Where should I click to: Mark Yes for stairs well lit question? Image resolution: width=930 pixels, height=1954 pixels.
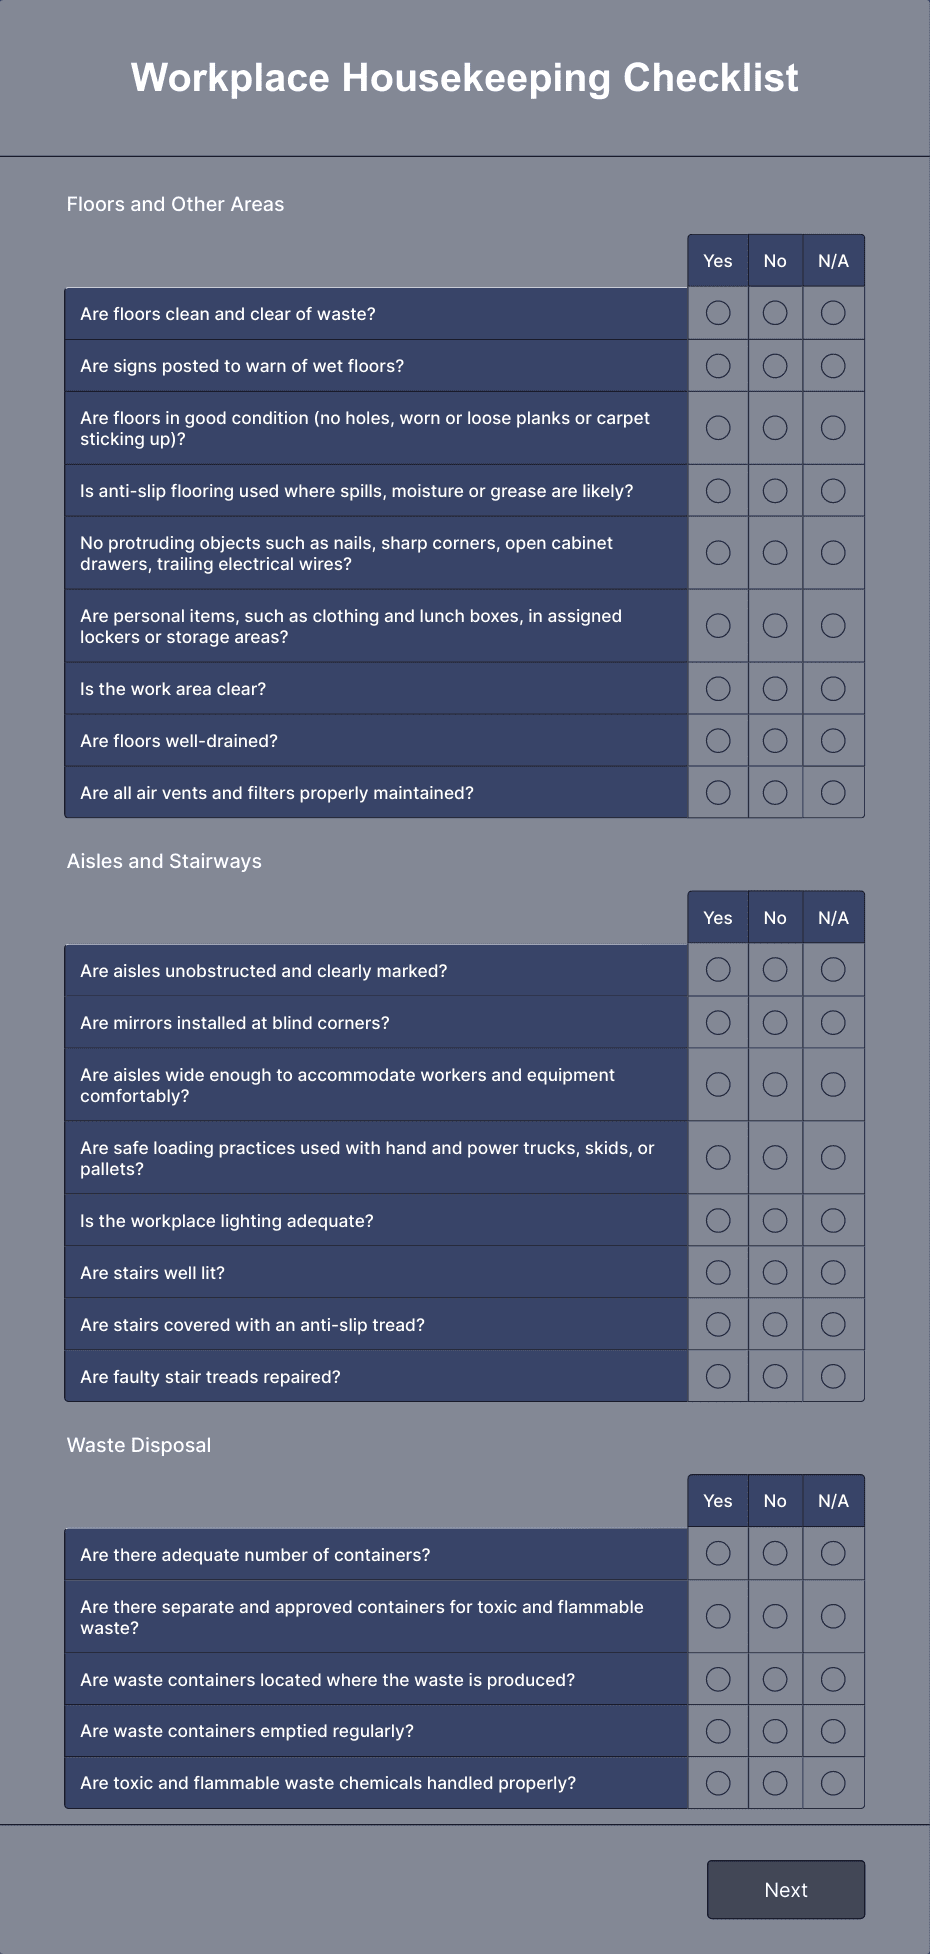point(717,1272)
